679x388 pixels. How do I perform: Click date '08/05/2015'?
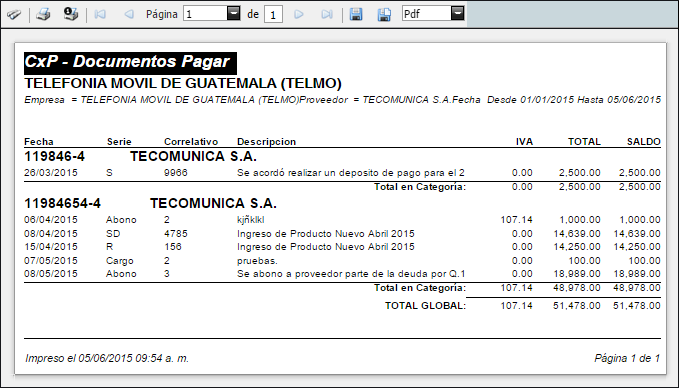[51, 274]
